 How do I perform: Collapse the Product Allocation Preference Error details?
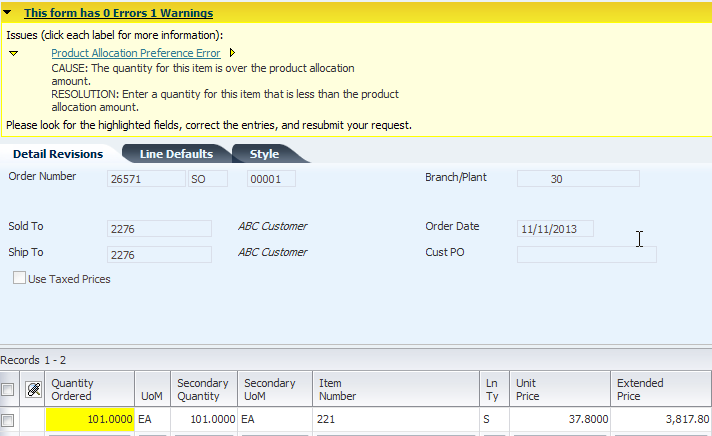click(x=14, y=54)
